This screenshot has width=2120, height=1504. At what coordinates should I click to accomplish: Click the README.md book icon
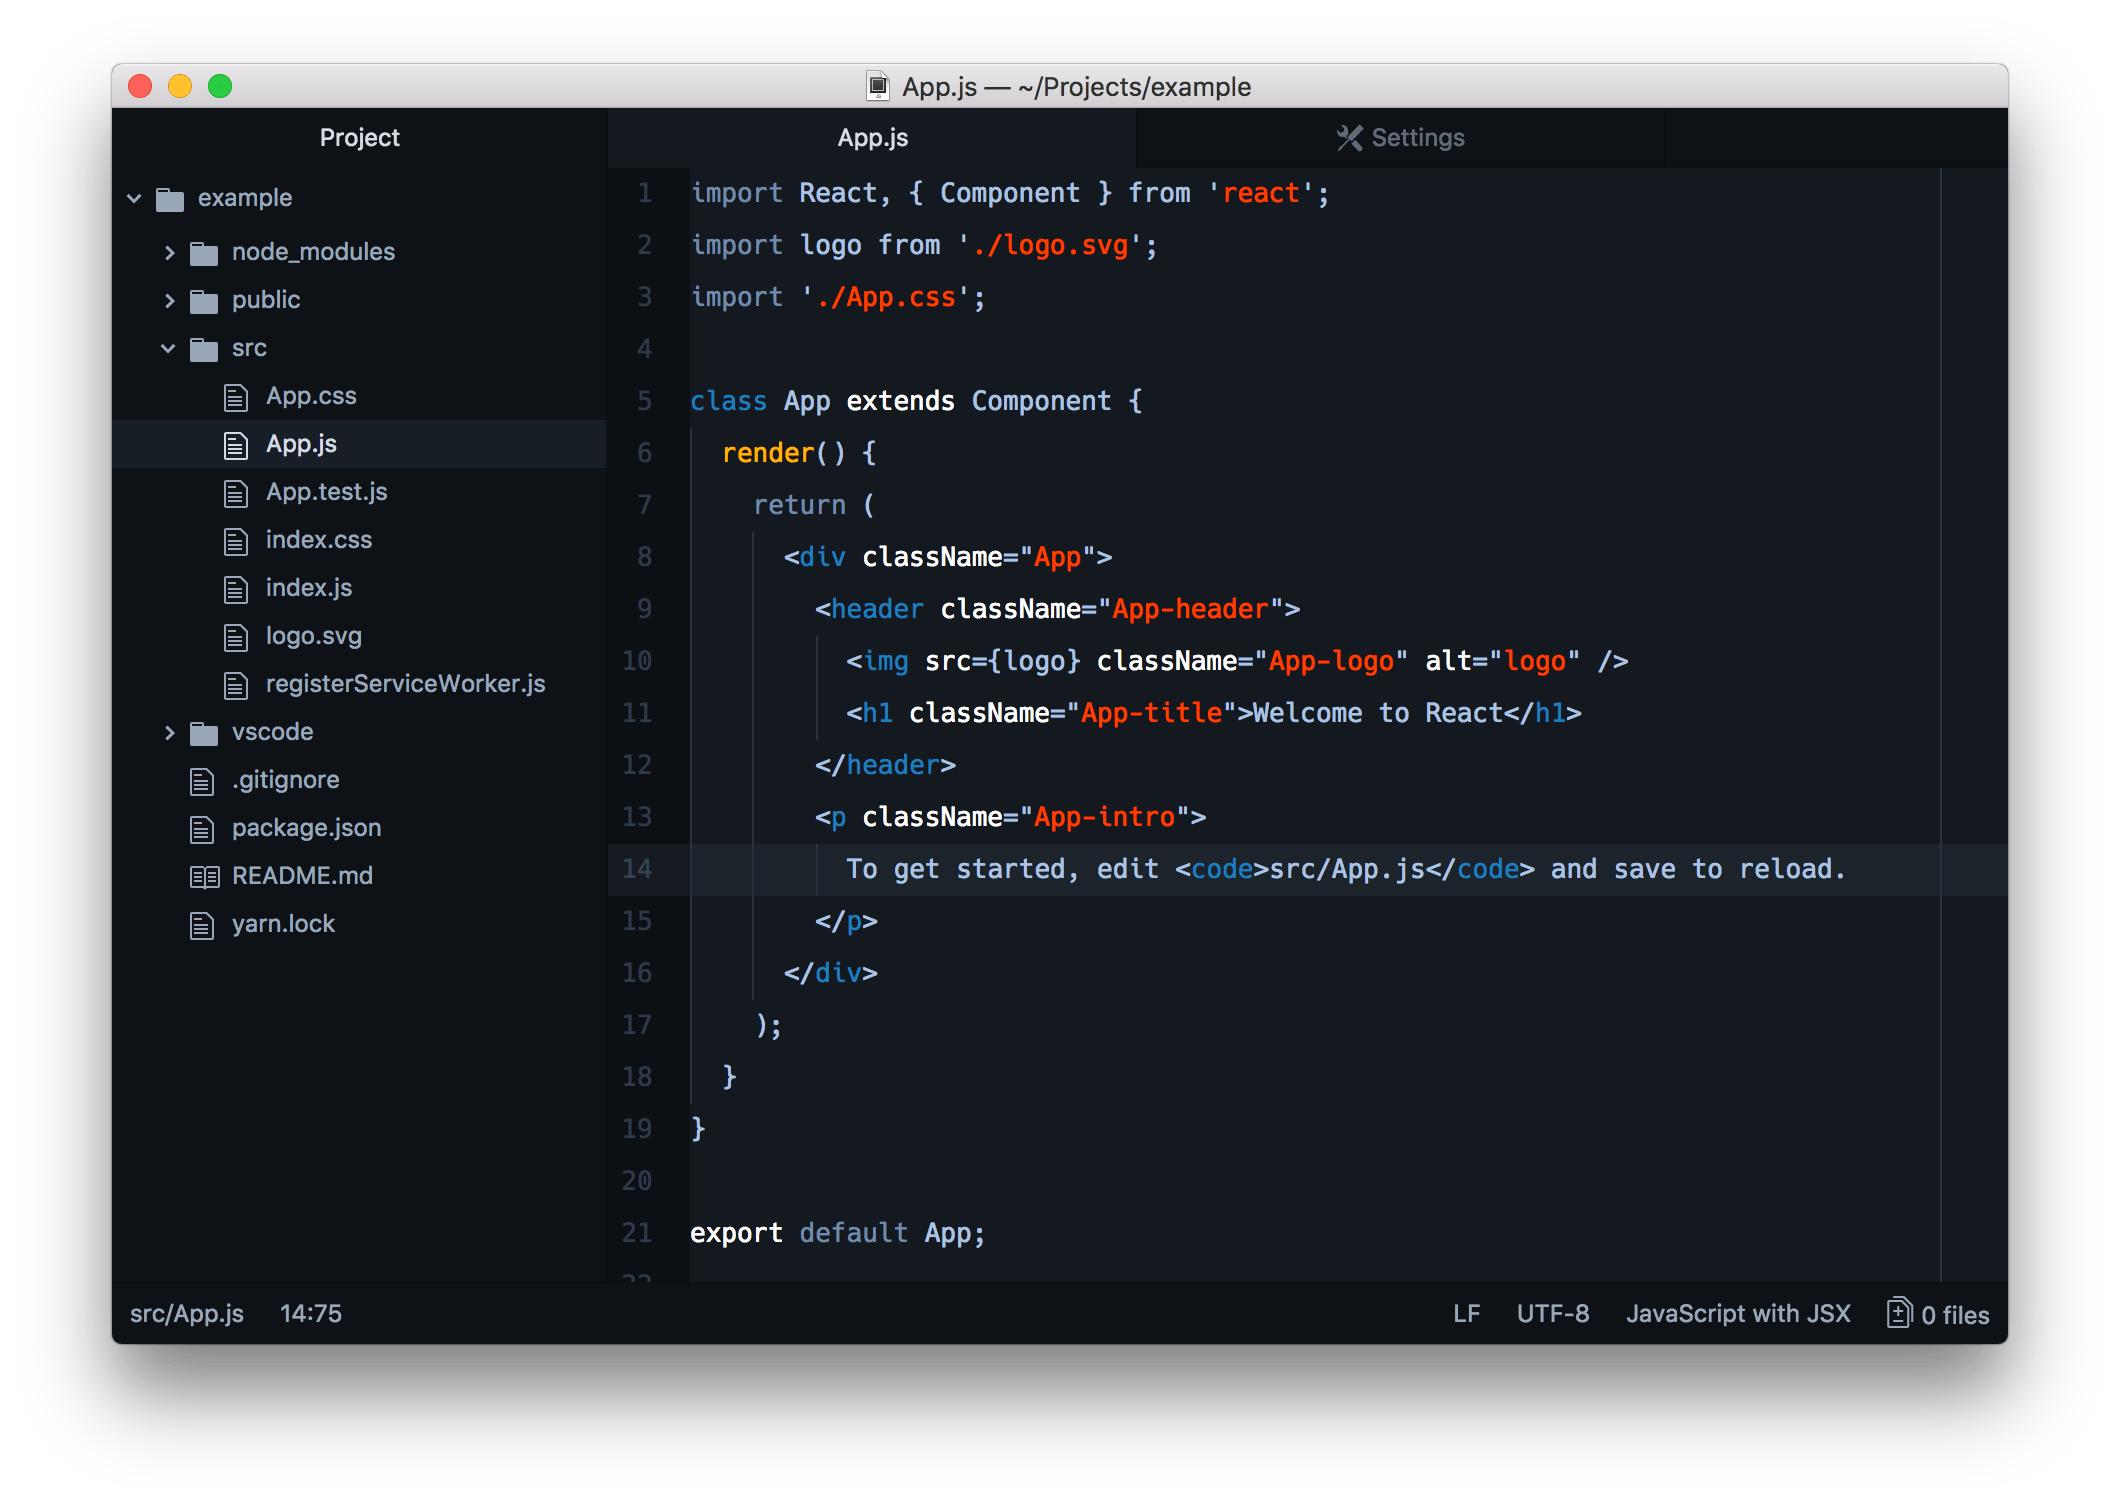204,876
